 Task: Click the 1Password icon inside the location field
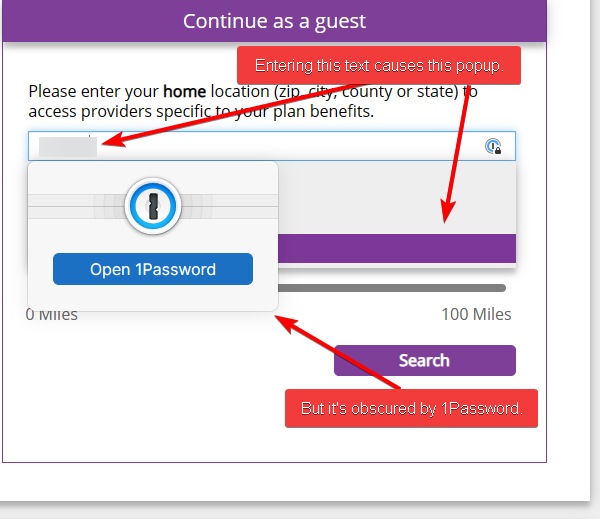(493, 147)
